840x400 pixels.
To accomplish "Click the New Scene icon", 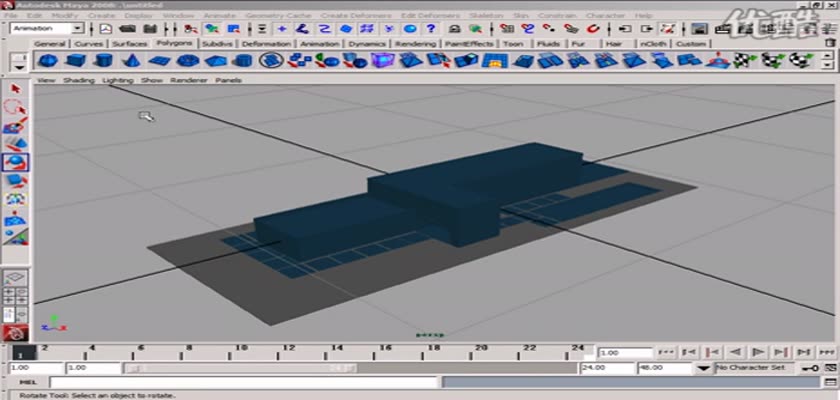I will click(x=106, y=29).
